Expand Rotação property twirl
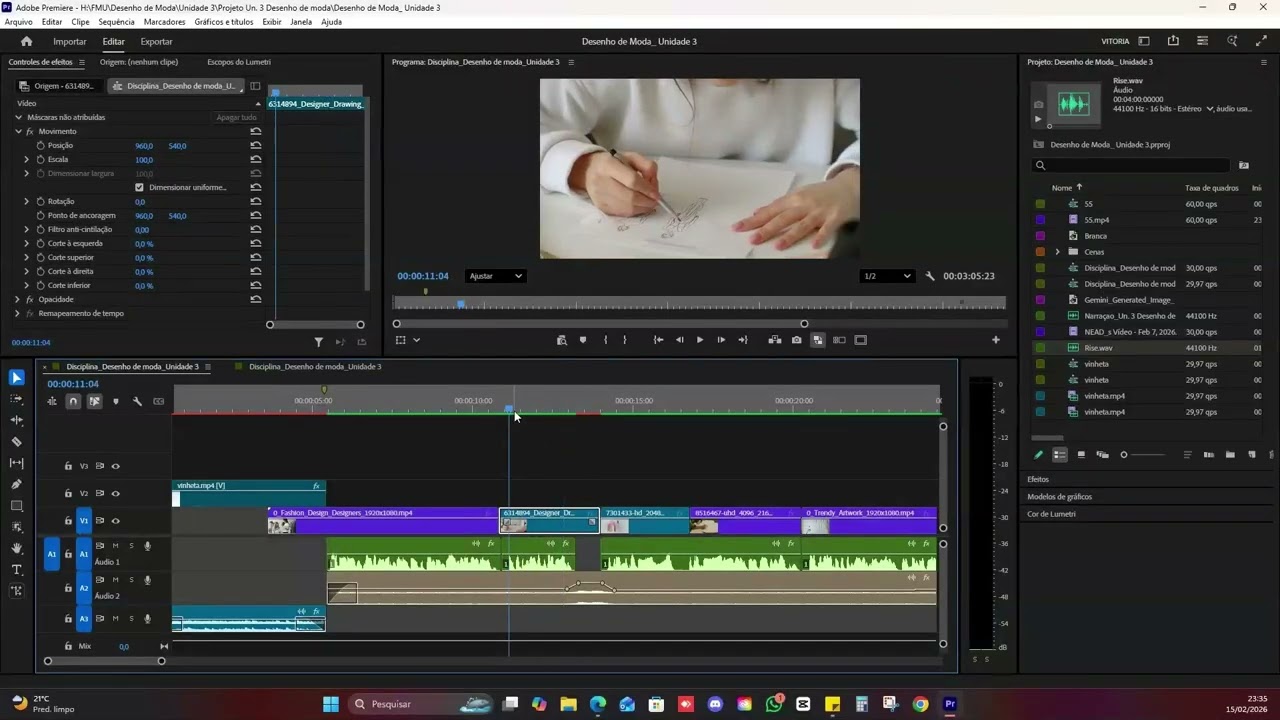The width and height of the screenshot is (1280, 720). [x=27, y=201]
